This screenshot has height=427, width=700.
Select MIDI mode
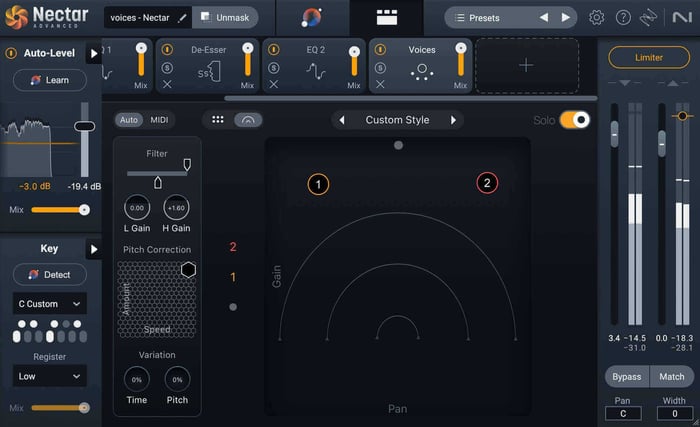pos(159,120)
